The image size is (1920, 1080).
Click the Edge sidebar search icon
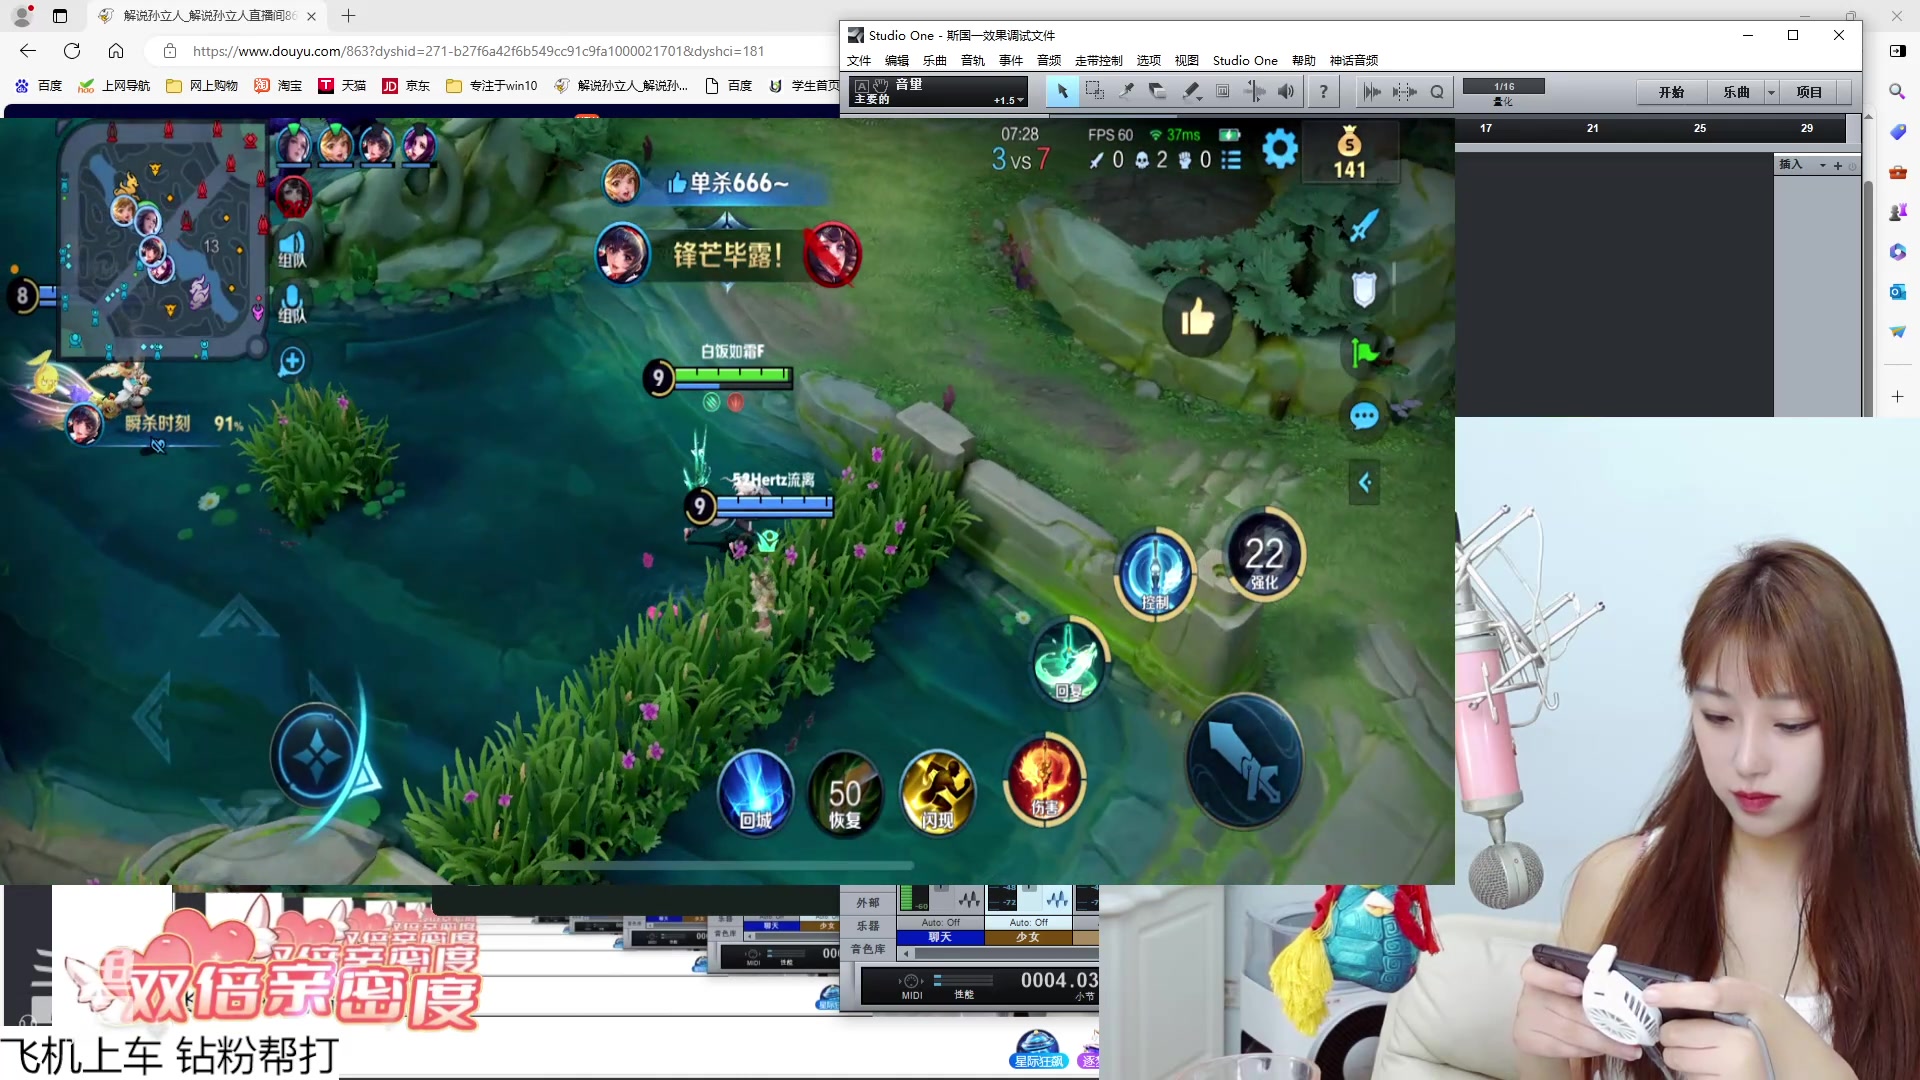click(x=1897, y=91)
